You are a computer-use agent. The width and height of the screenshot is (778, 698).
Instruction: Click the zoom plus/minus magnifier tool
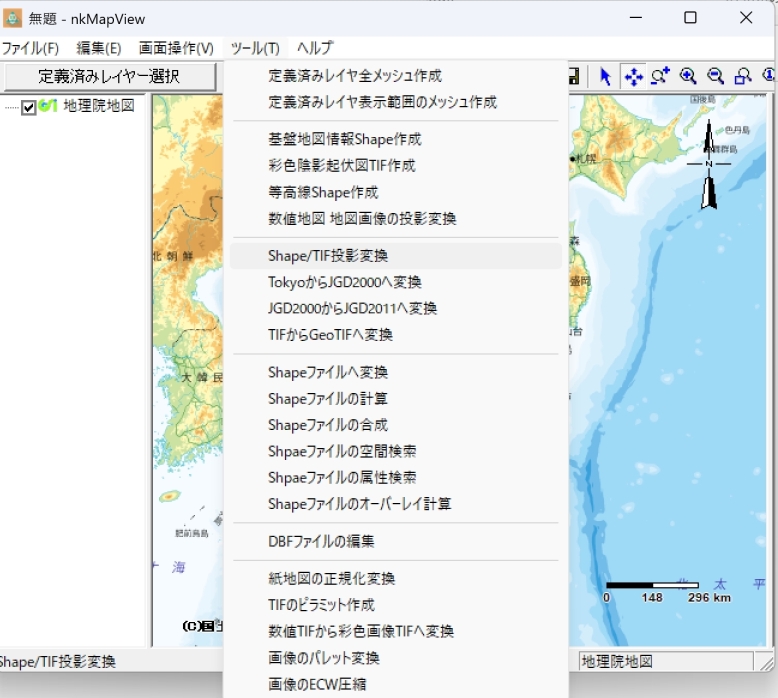tap(660, 76)
